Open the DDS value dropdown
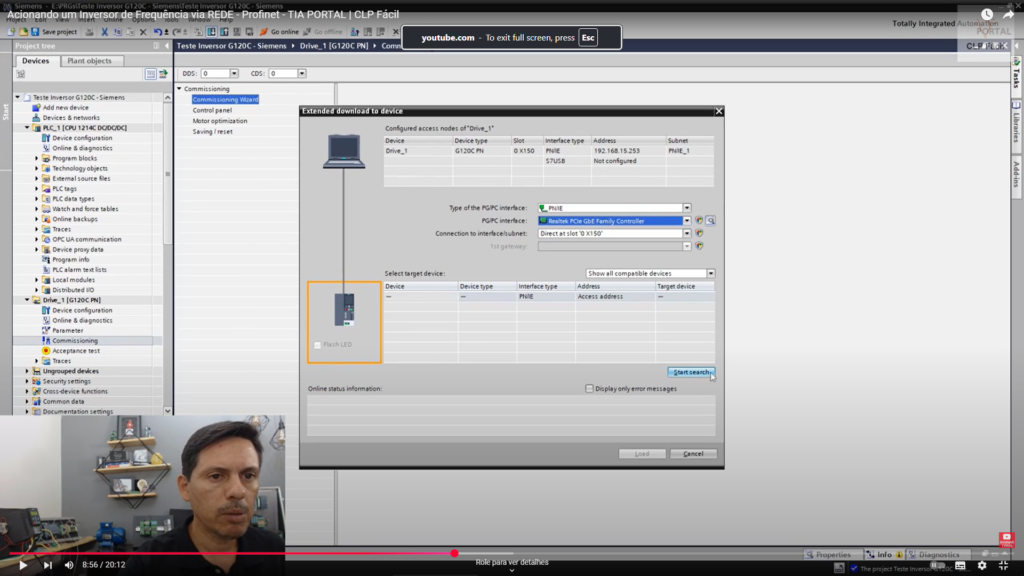This screenshot has height=576, width=1024. pyautogui.click(x=234, y=74)
